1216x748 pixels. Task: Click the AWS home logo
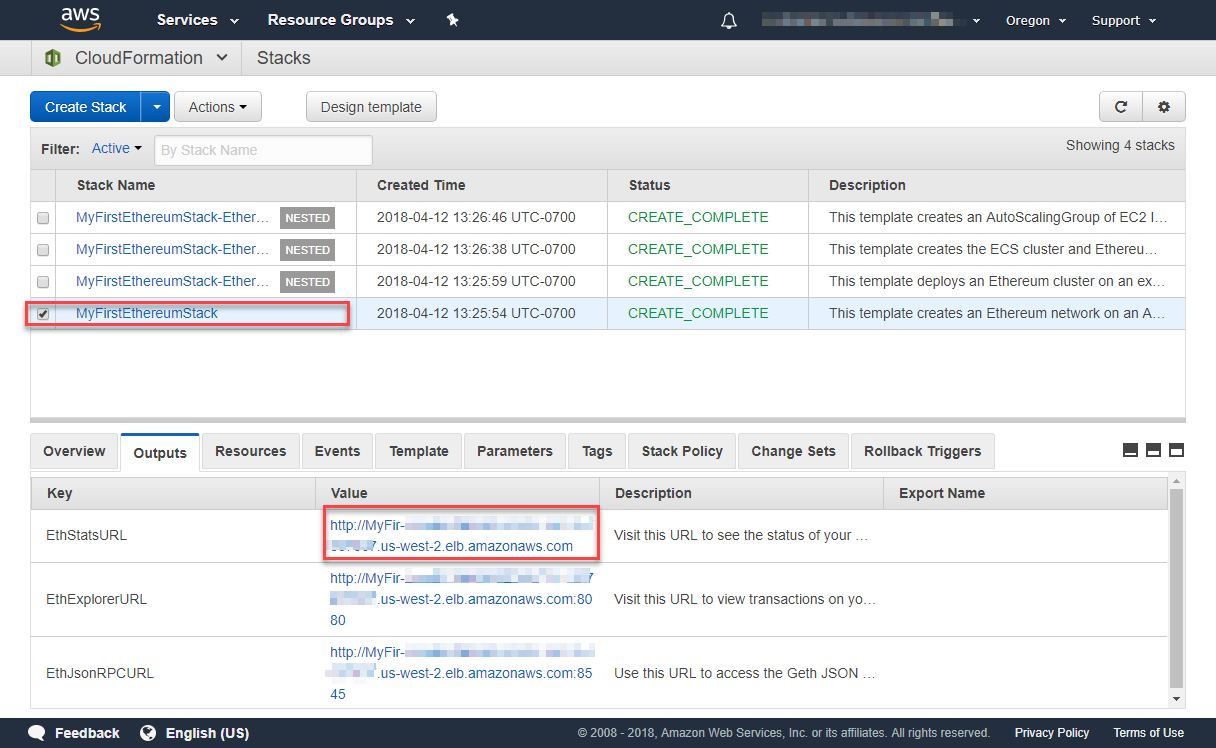click(80, 19)
